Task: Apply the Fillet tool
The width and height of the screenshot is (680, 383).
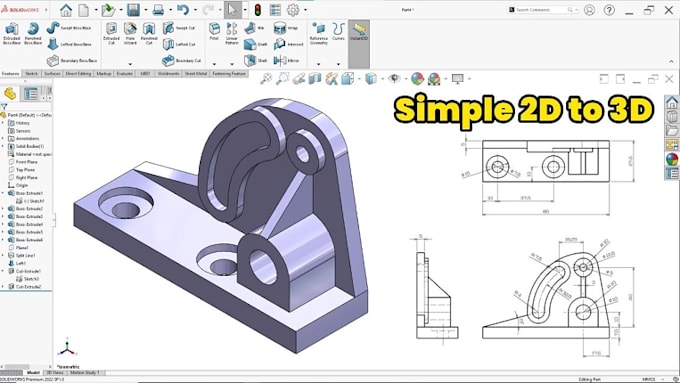Action: click(214, 31)
